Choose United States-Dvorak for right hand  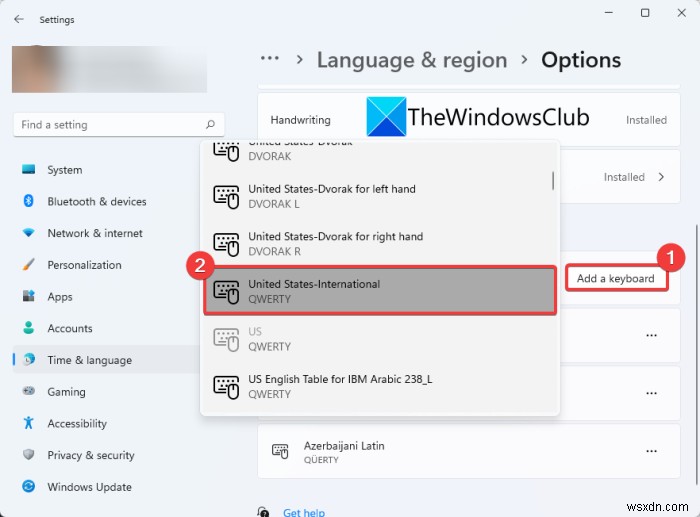[380, 244]
